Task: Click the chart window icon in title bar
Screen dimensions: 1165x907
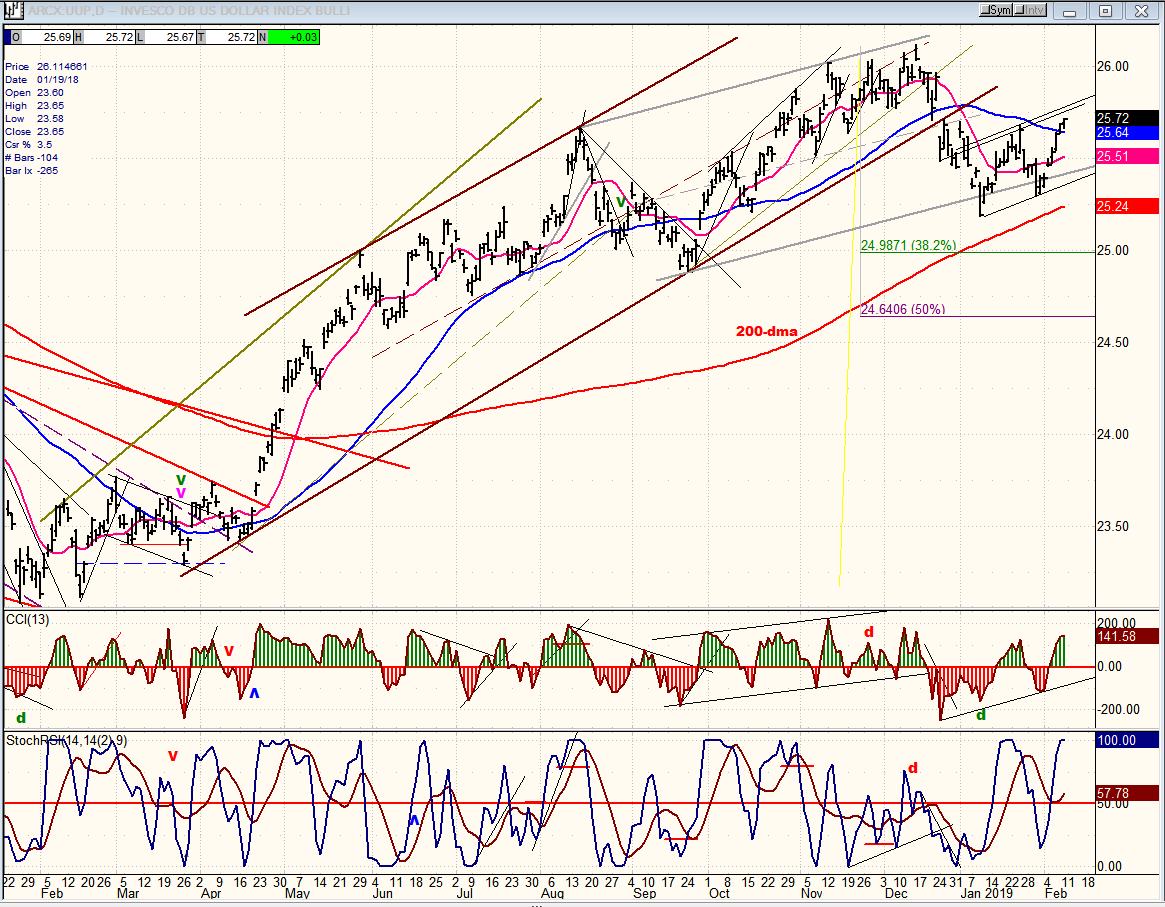Action: point(9,10)
